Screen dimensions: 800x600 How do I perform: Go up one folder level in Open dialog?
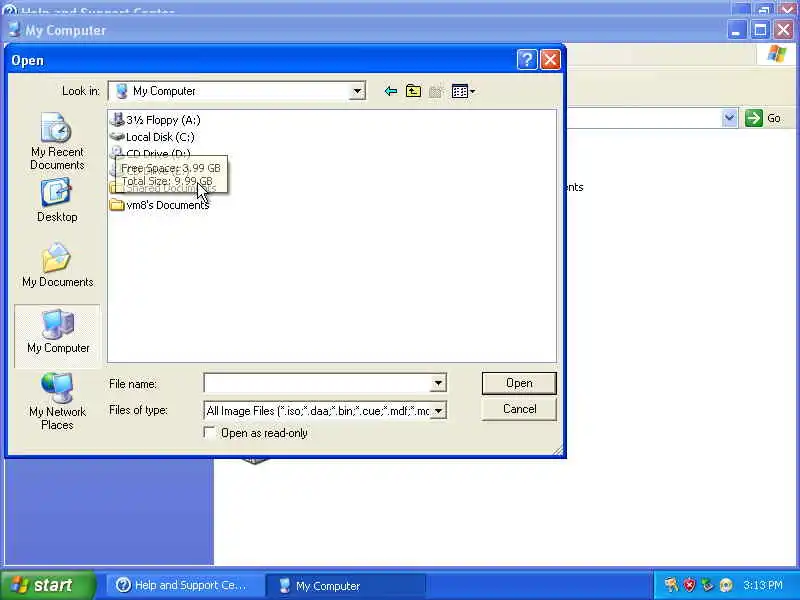(x=413, y=91)
